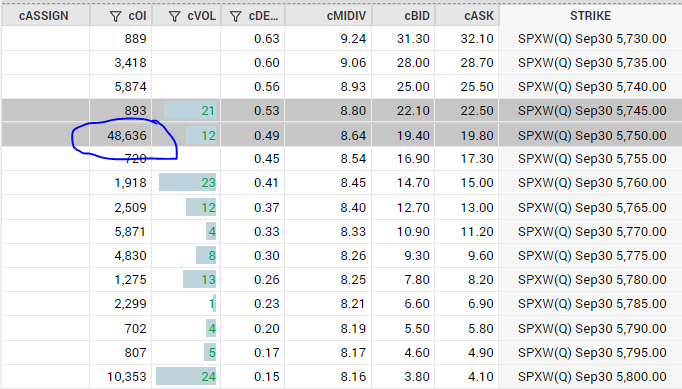Select strike SPXW(Q) Sep30 5,785.00
The image size is (682, 389).
[x=592, y=304]
